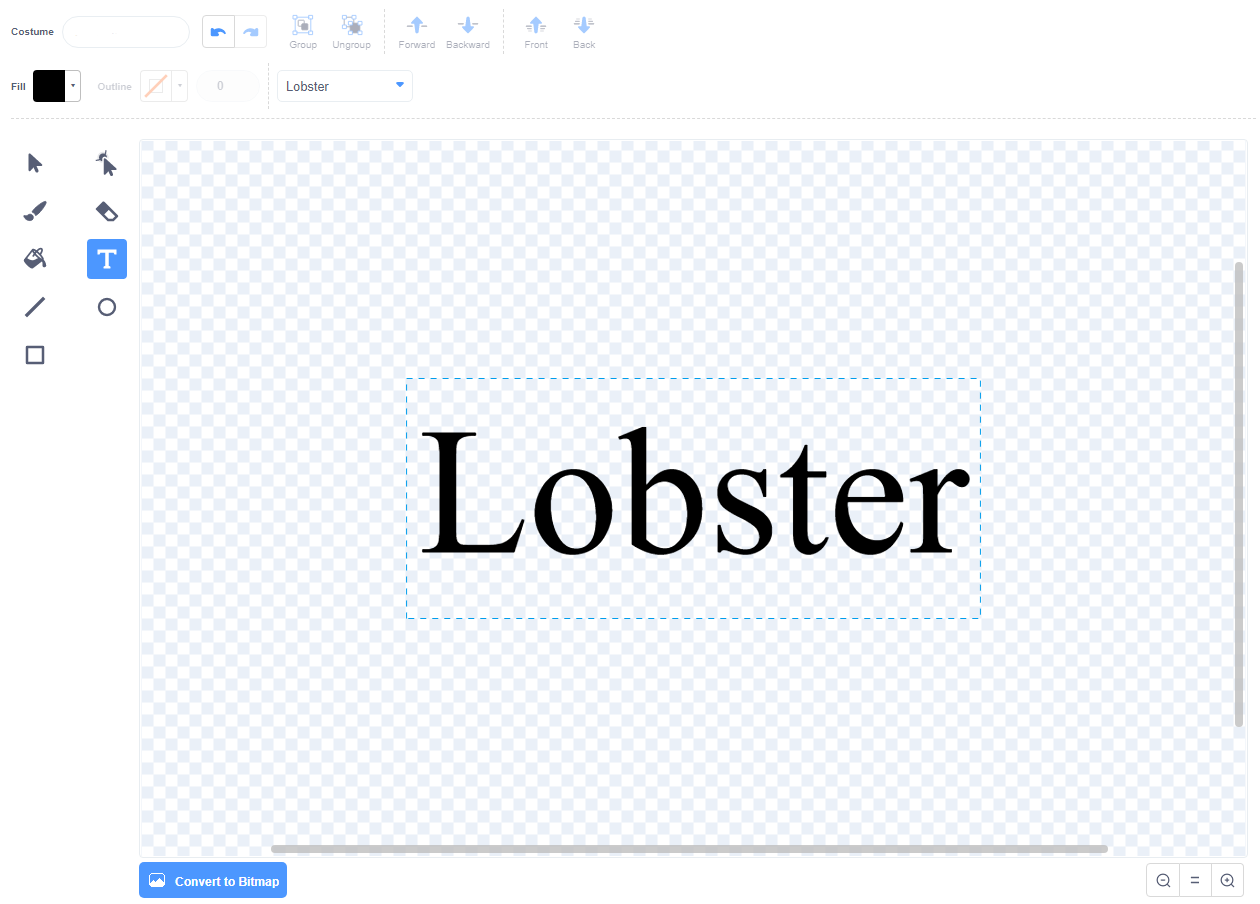Select the Circle tool
The image size is (1260, 904).
pyautogui.click(x=106, y=307)
